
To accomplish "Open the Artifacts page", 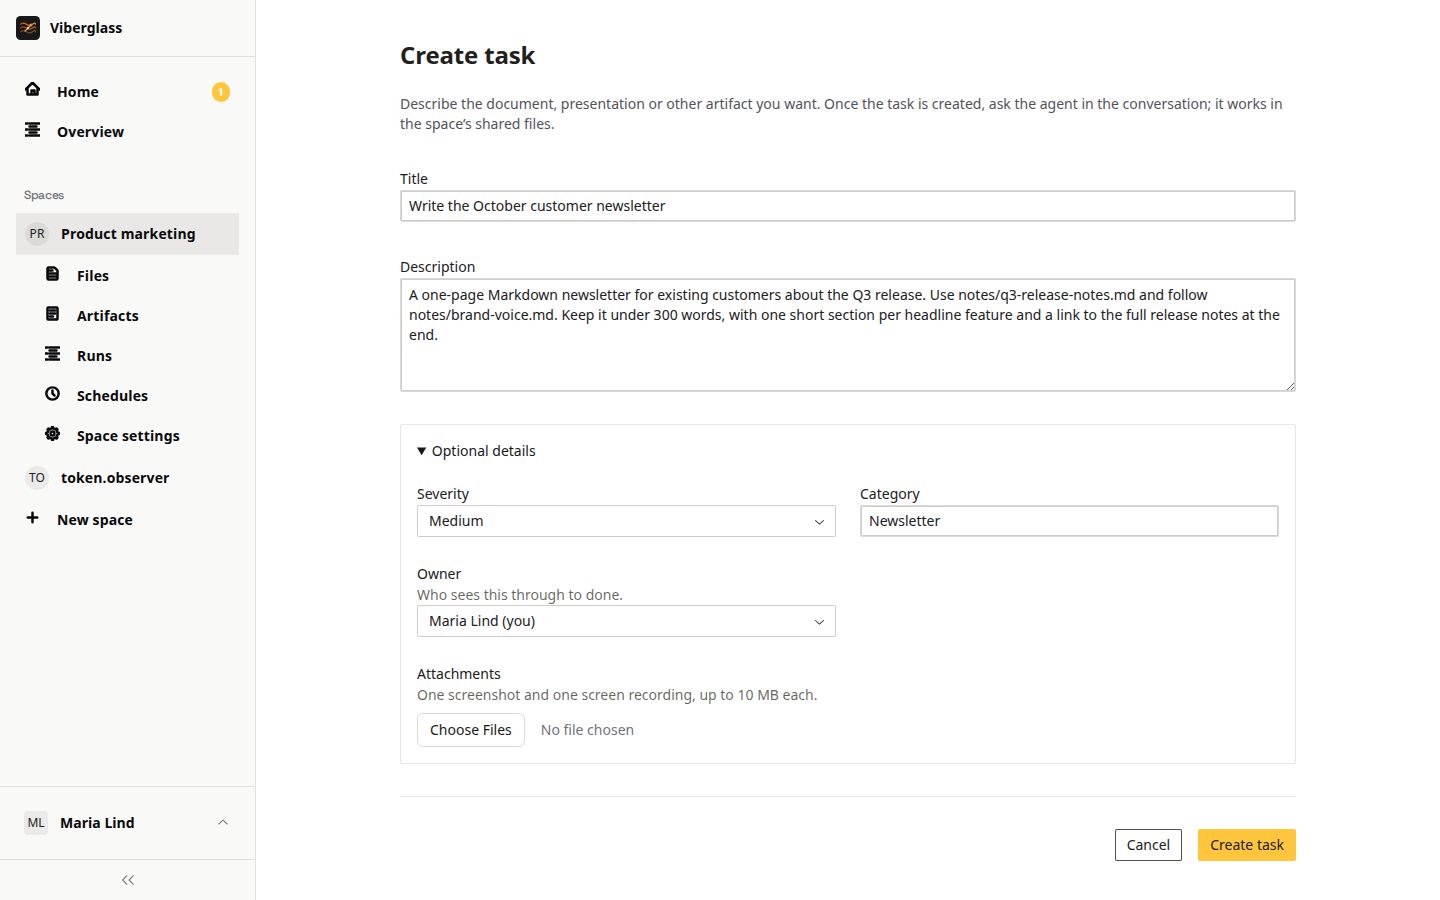I will click(x=127, y=316).
